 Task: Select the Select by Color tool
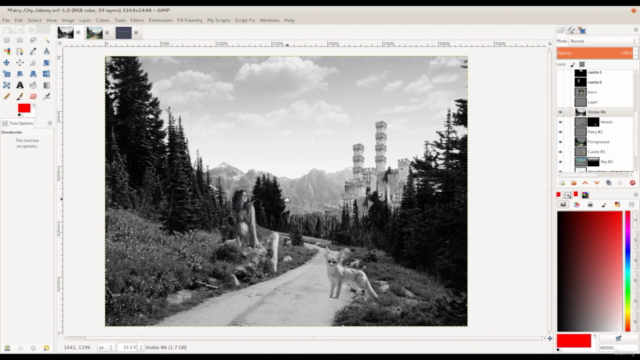pos(7,51)
